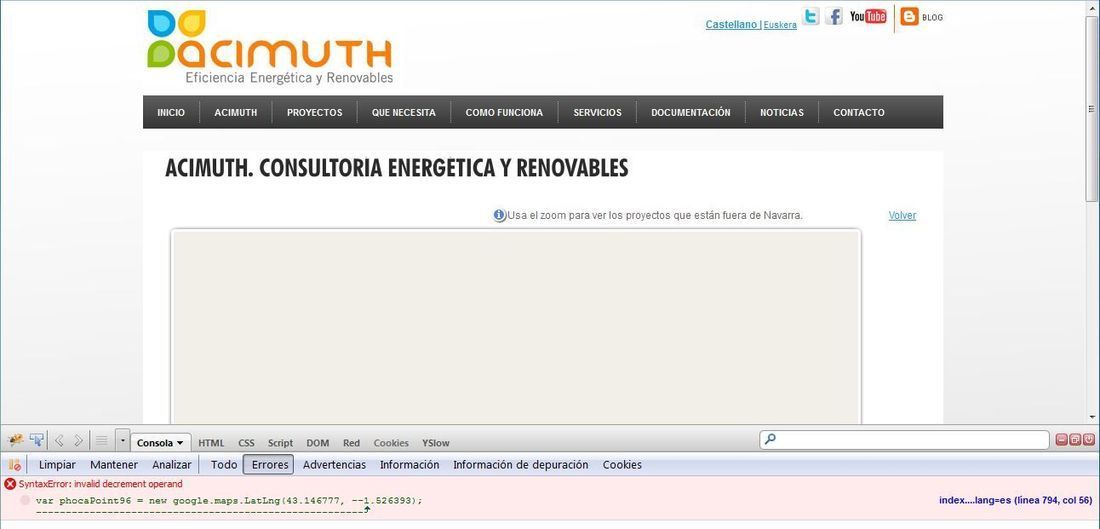Deactivate Firebug with red close icon
Screen dimensions: 1100x529
click(x=1088, y=440)
